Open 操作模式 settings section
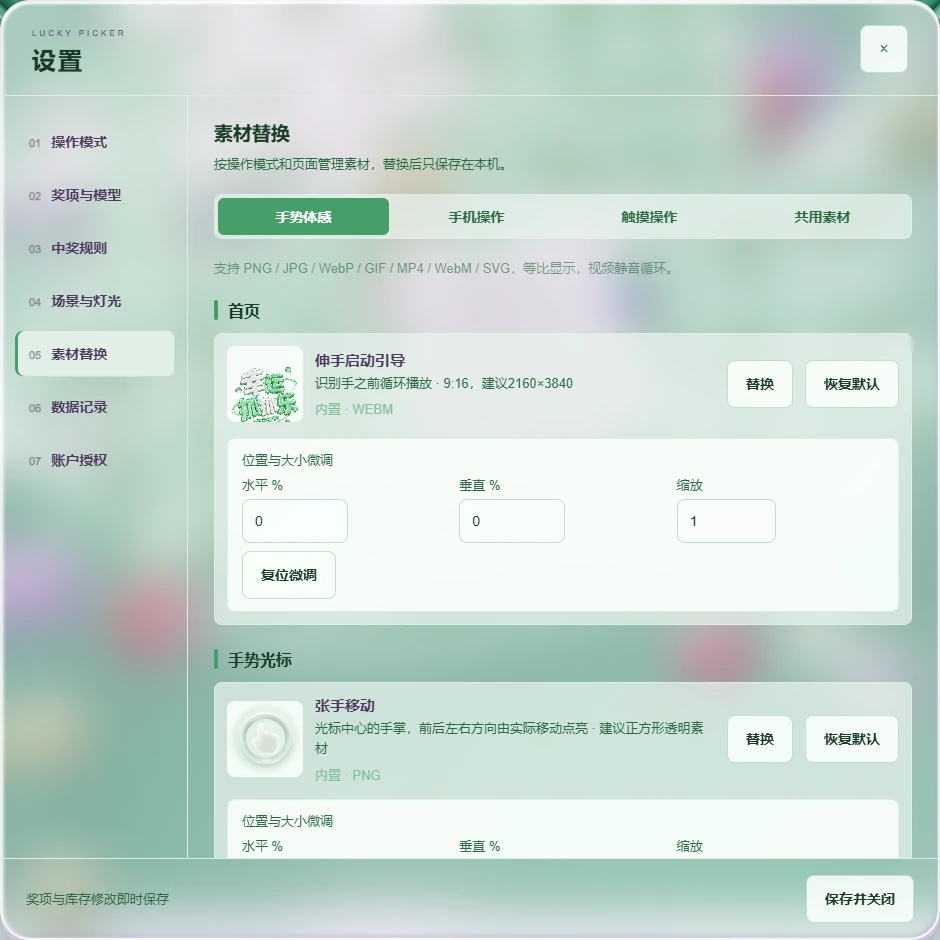 click(x=95, y=142)
